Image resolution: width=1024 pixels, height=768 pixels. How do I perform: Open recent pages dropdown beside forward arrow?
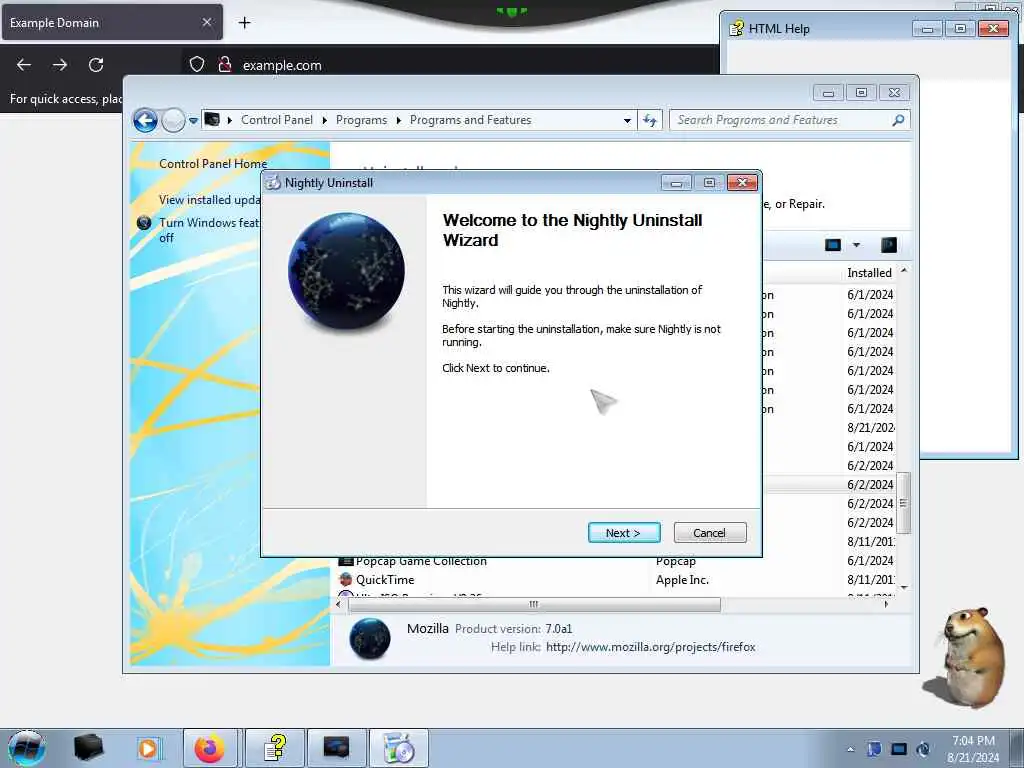pos(193,120)
